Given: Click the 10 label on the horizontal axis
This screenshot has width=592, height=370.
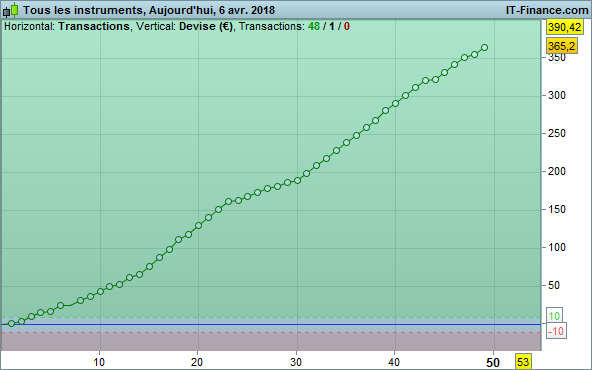Looking at the screenshot, I should click(99, 362).
